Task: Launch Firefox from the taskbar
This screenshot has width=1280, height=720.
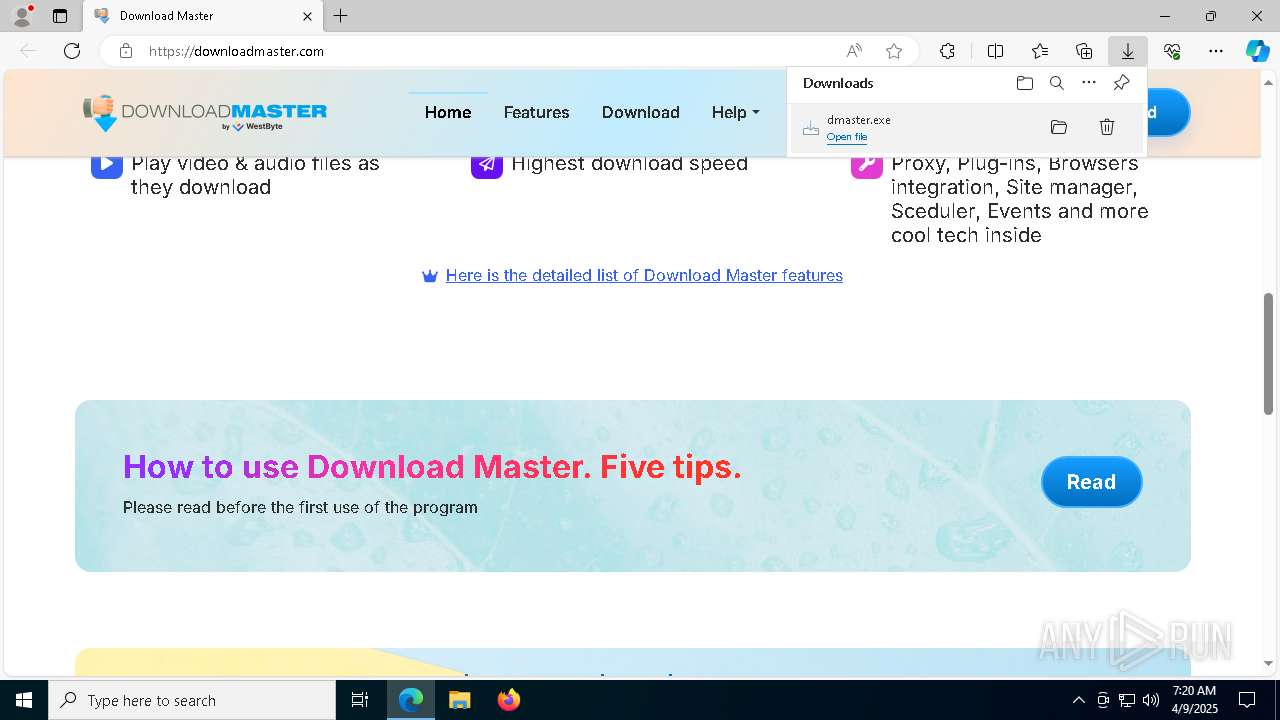Action: (508, 700)
